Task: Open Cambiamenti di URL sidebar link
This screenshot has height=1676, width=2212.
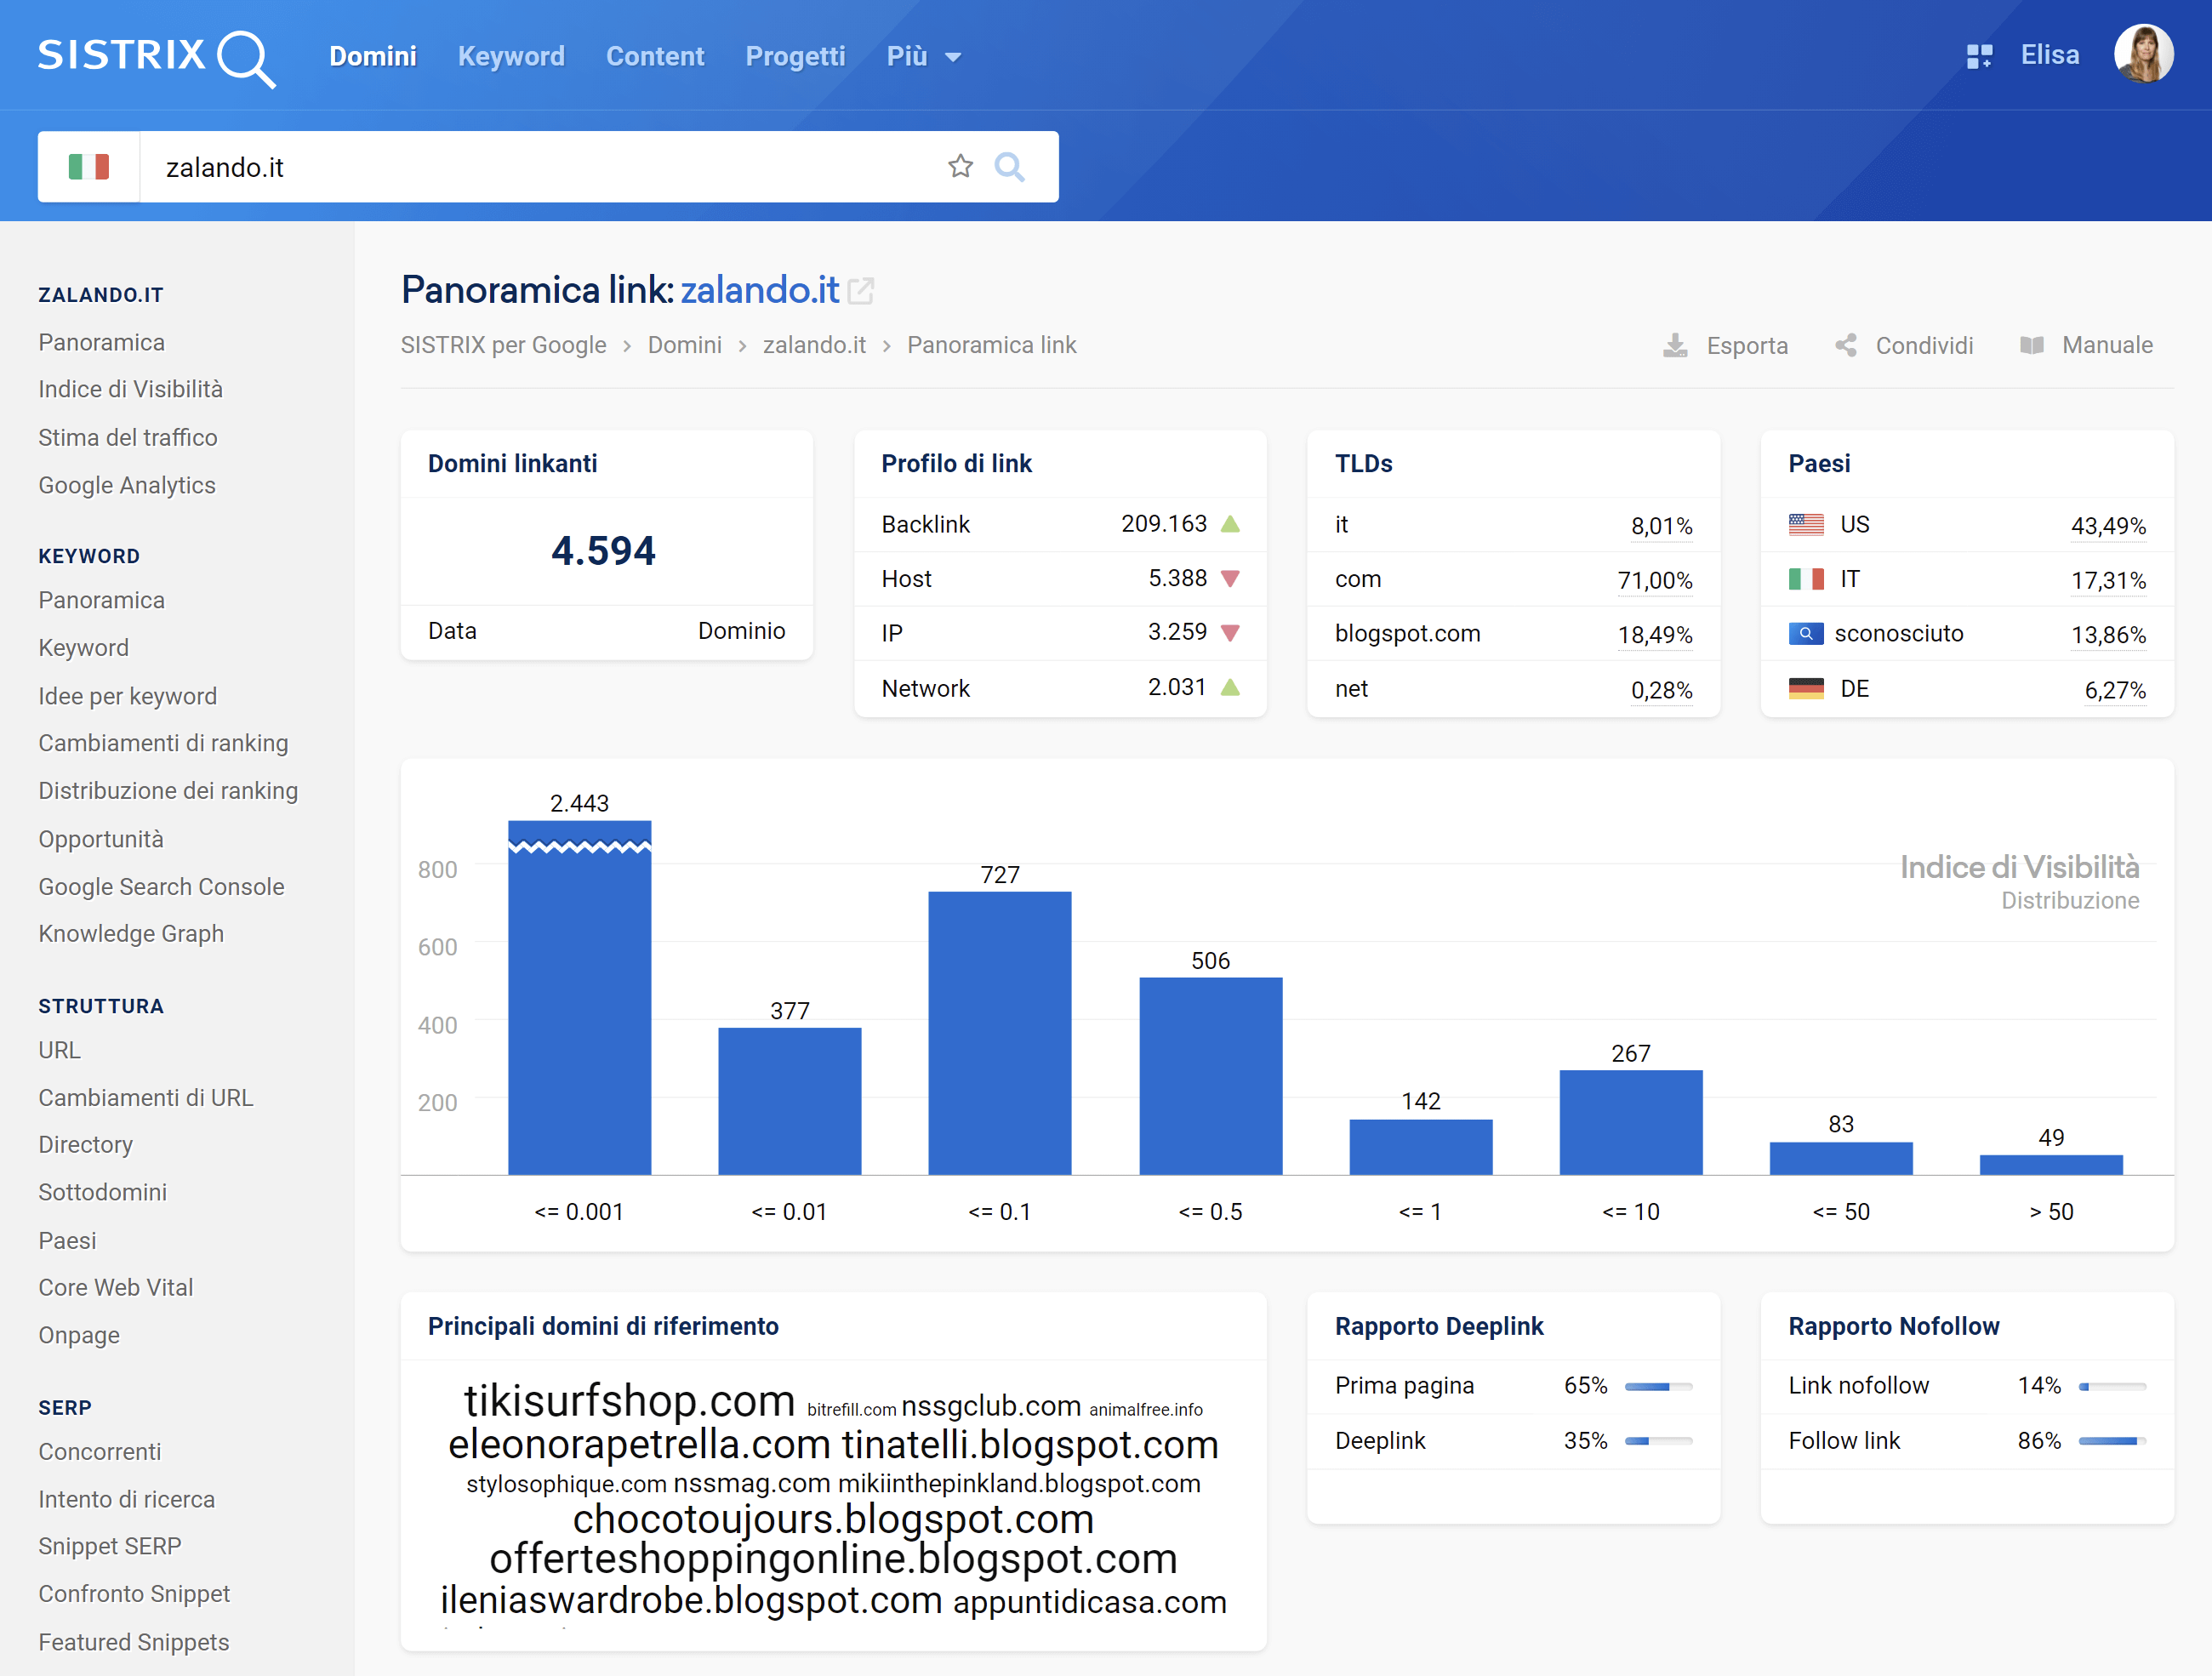Action: [146, 1098]
